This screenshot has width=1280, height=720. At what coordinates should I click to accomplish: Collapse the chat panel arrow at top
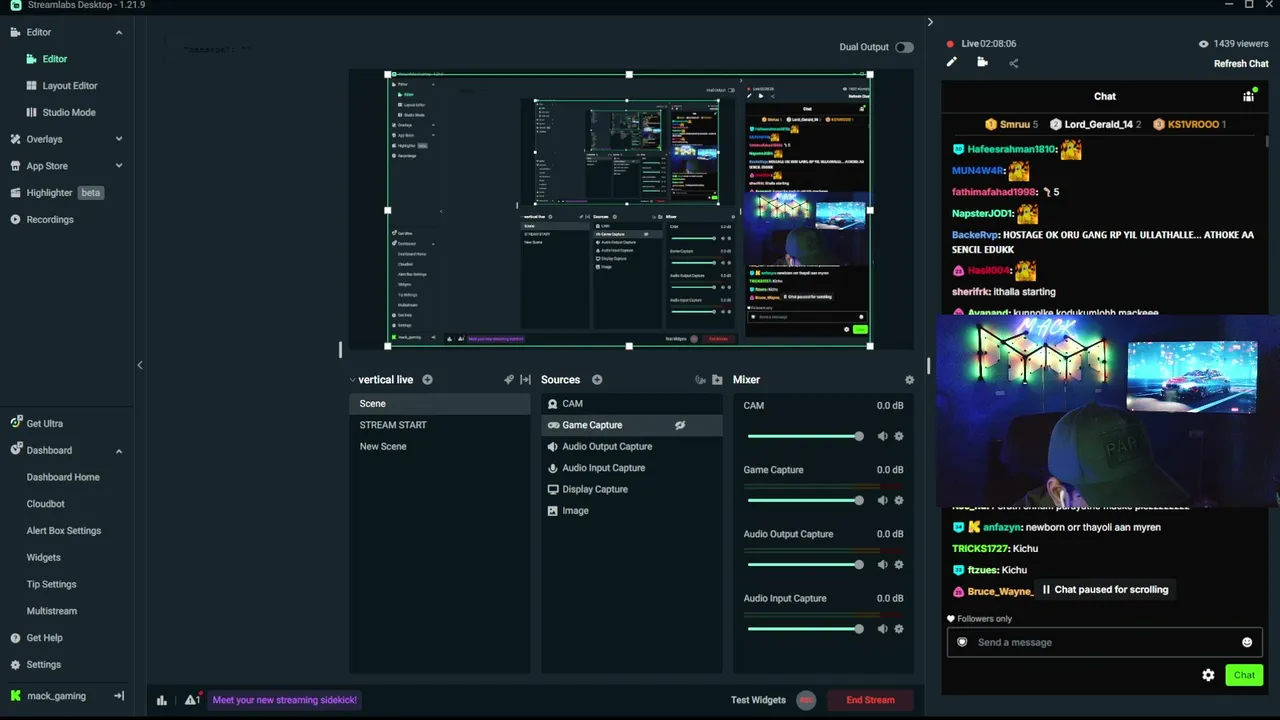click(930, 22)
